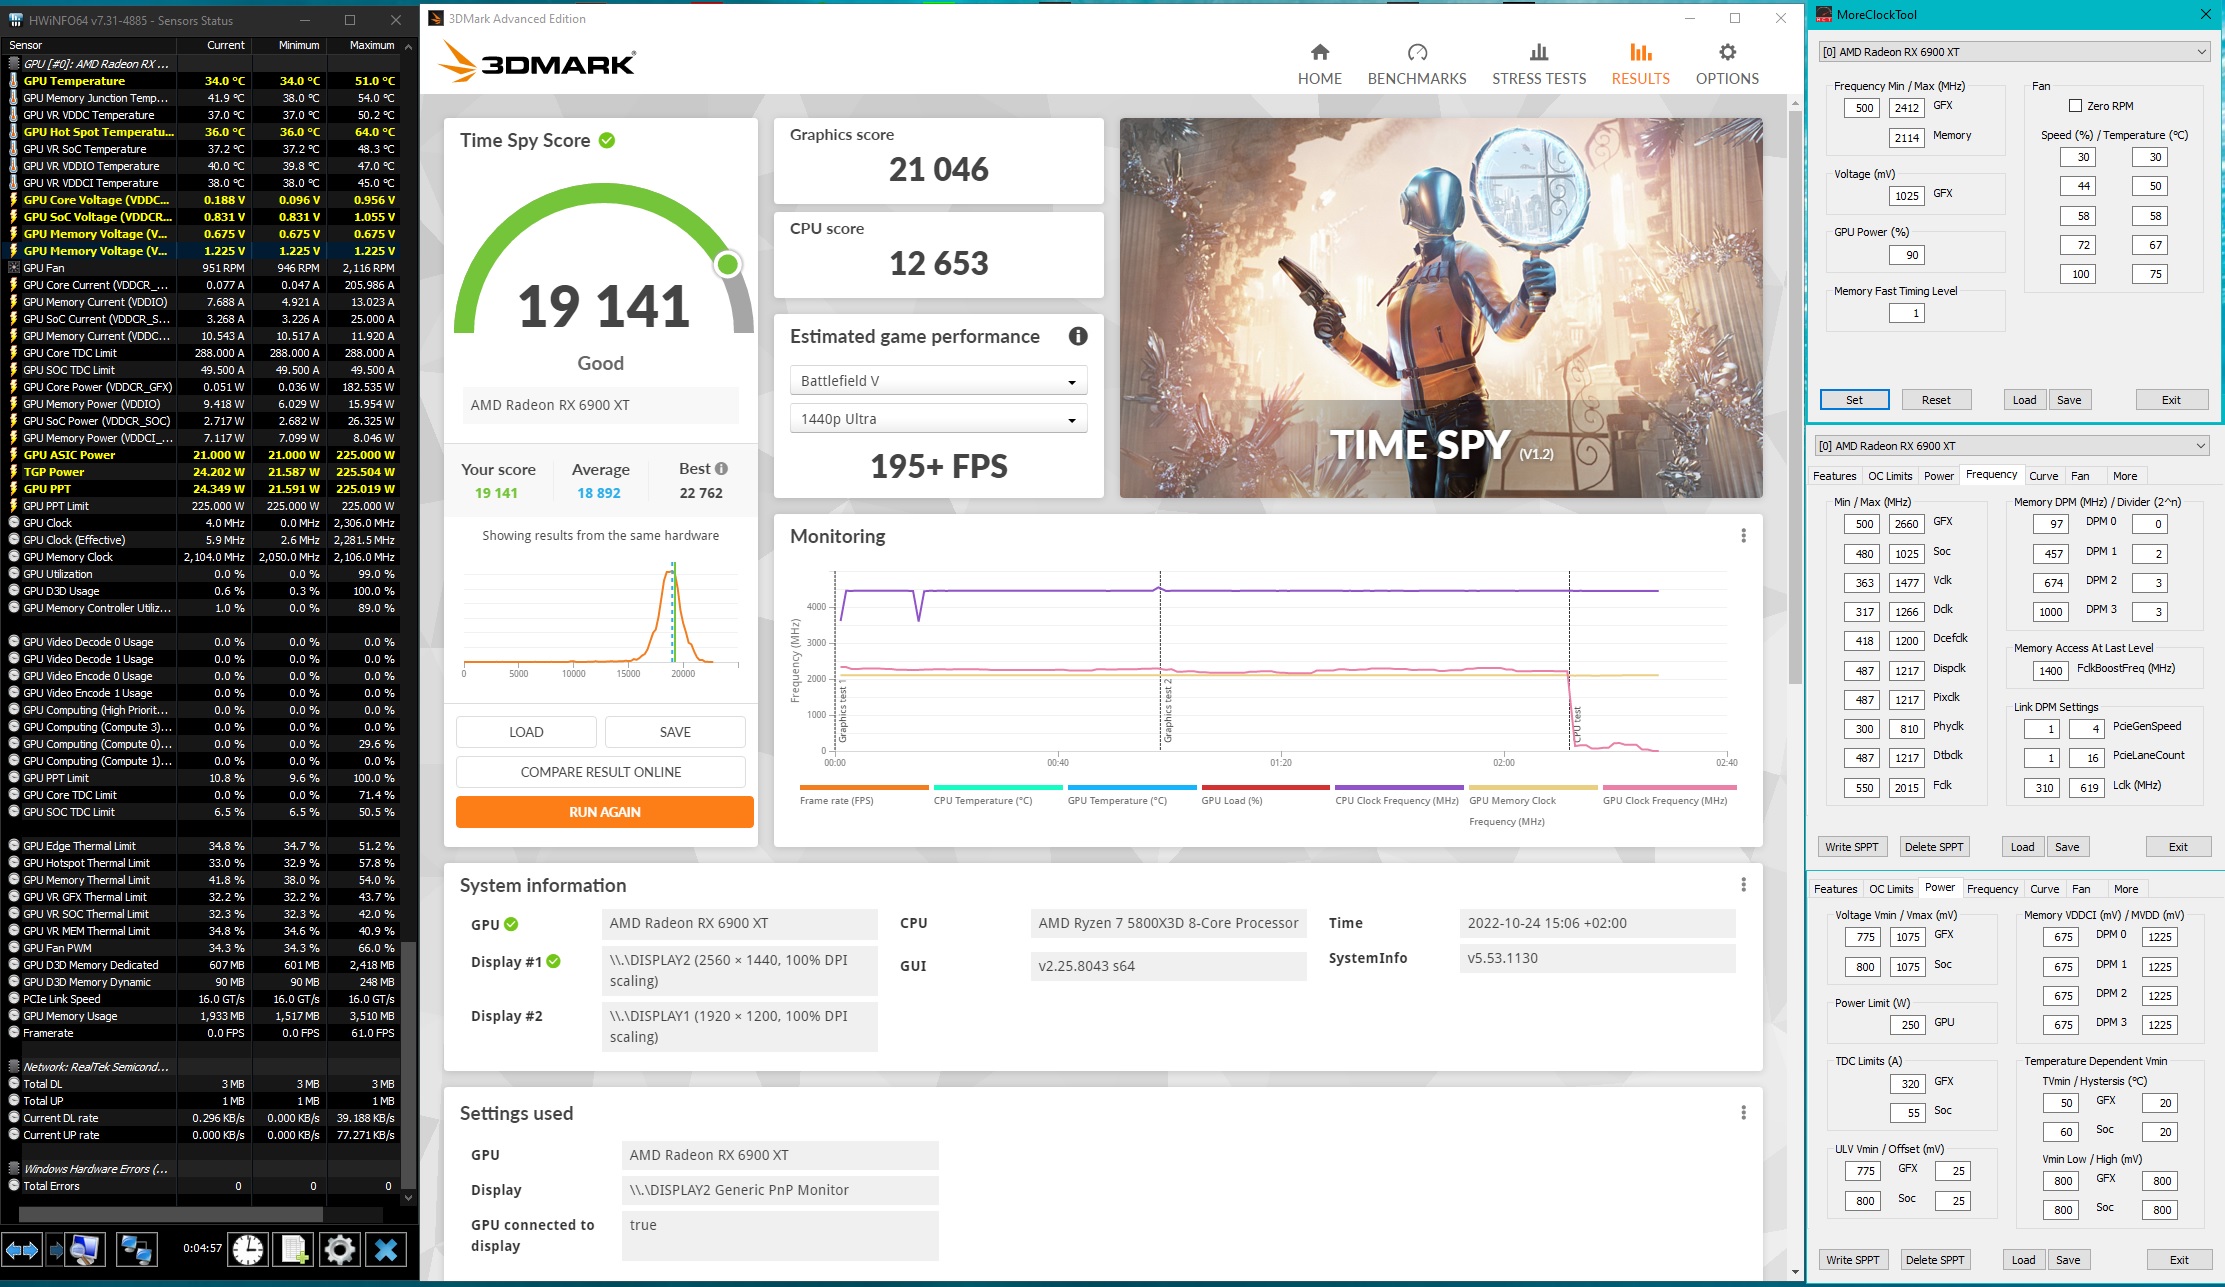The width and height of the screenshot is (2225, 1287).
Task: Open the Battlefield V game dropdown
Action: tap(937, 381)
